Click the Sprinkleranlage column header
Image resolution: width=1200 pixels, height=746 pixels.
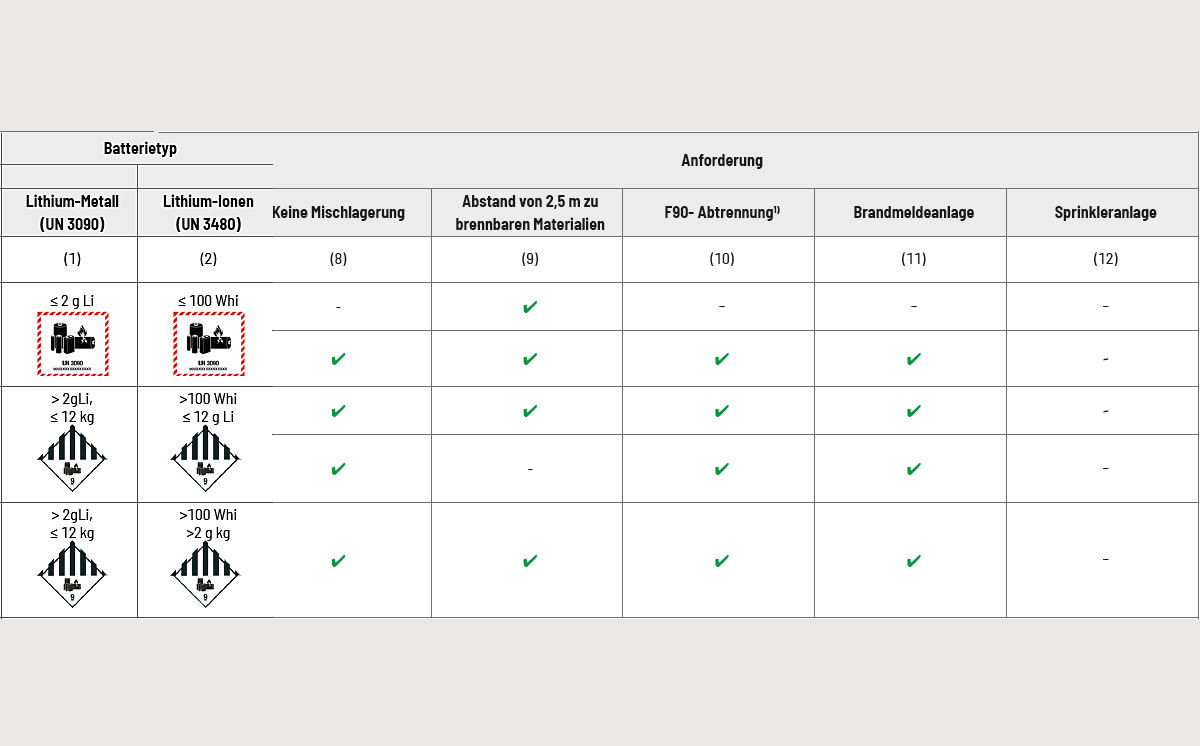coord(1105,213)
